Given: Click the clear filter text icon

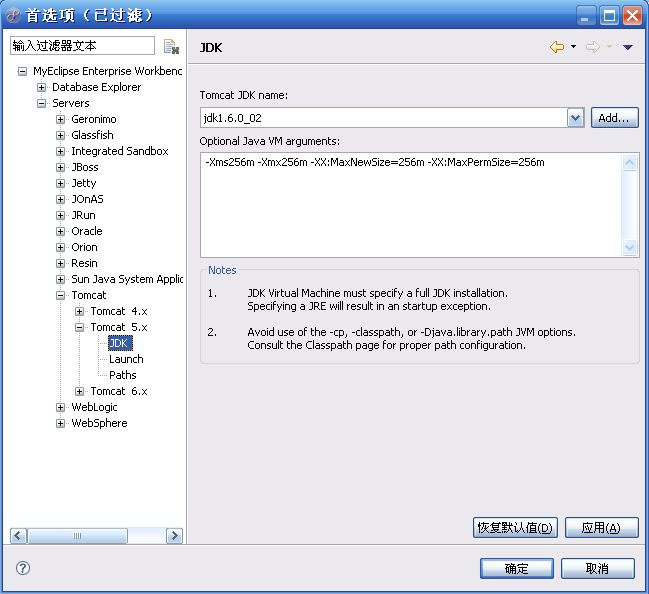Looking at the screenshot, I should 171,46.
